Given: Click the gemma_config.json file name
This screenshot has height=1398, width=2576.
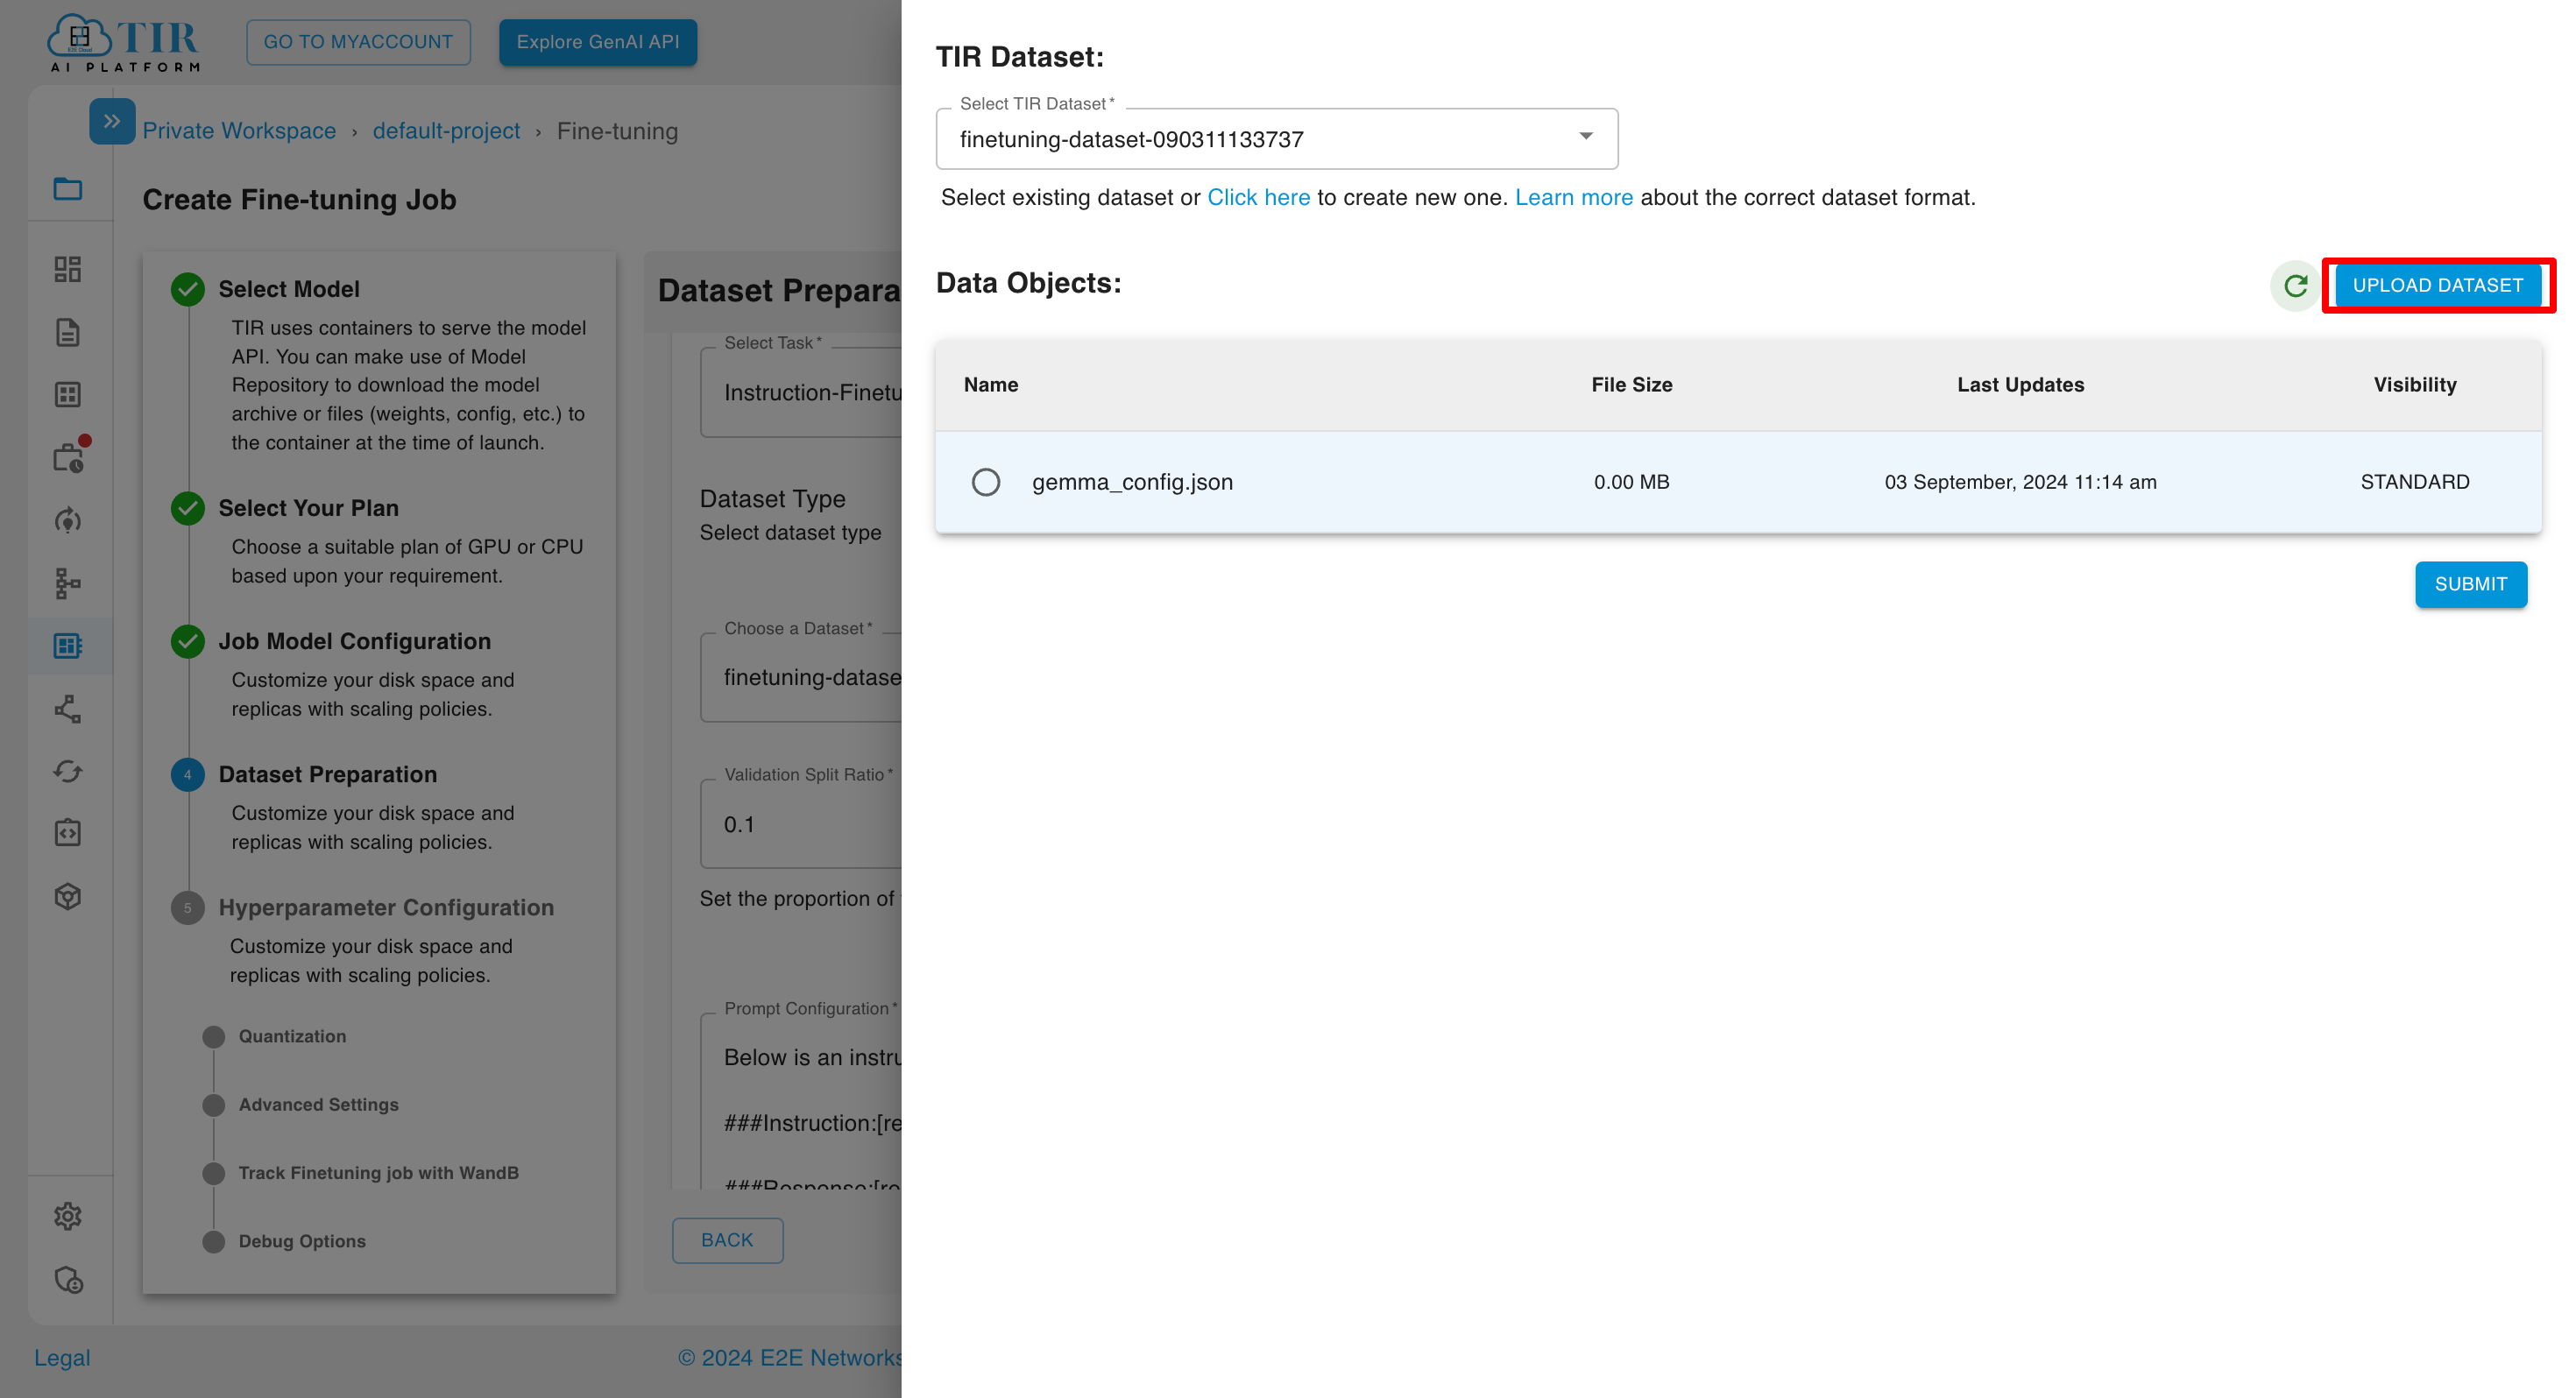Looking at the screenshot, I should point(1132,482).
